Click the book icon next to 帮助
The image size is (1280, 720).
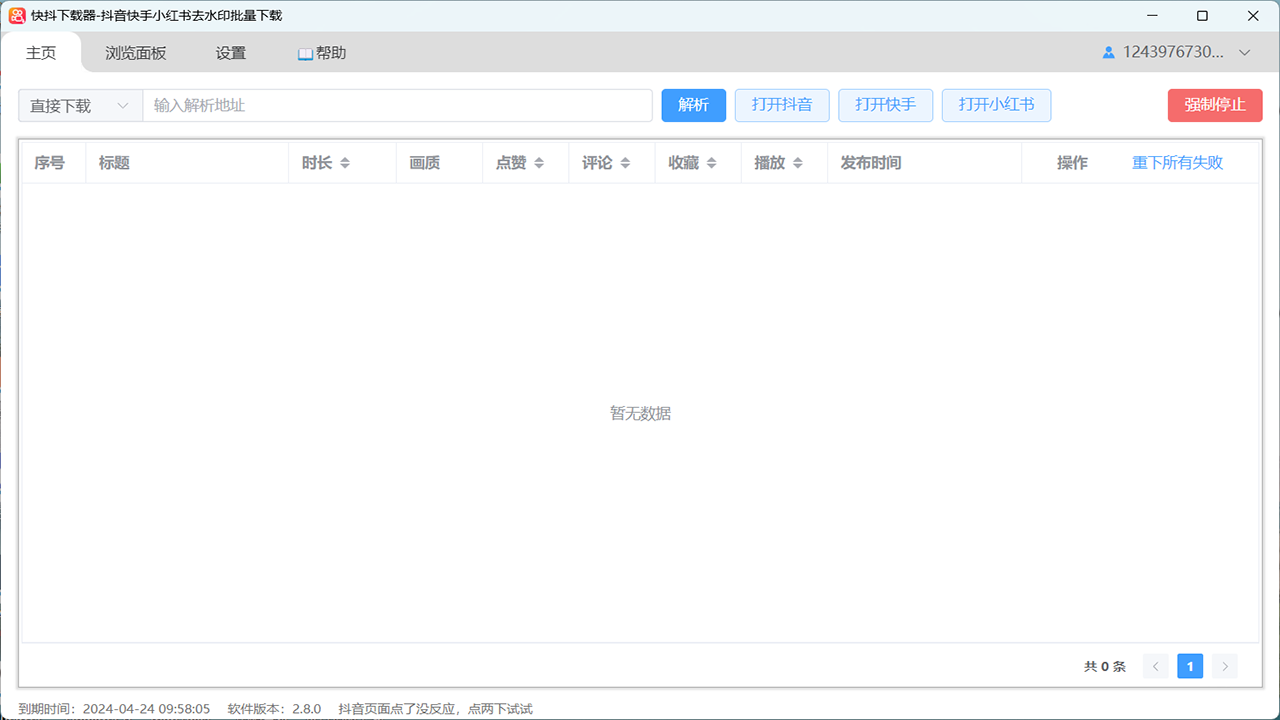pos(302,52)
